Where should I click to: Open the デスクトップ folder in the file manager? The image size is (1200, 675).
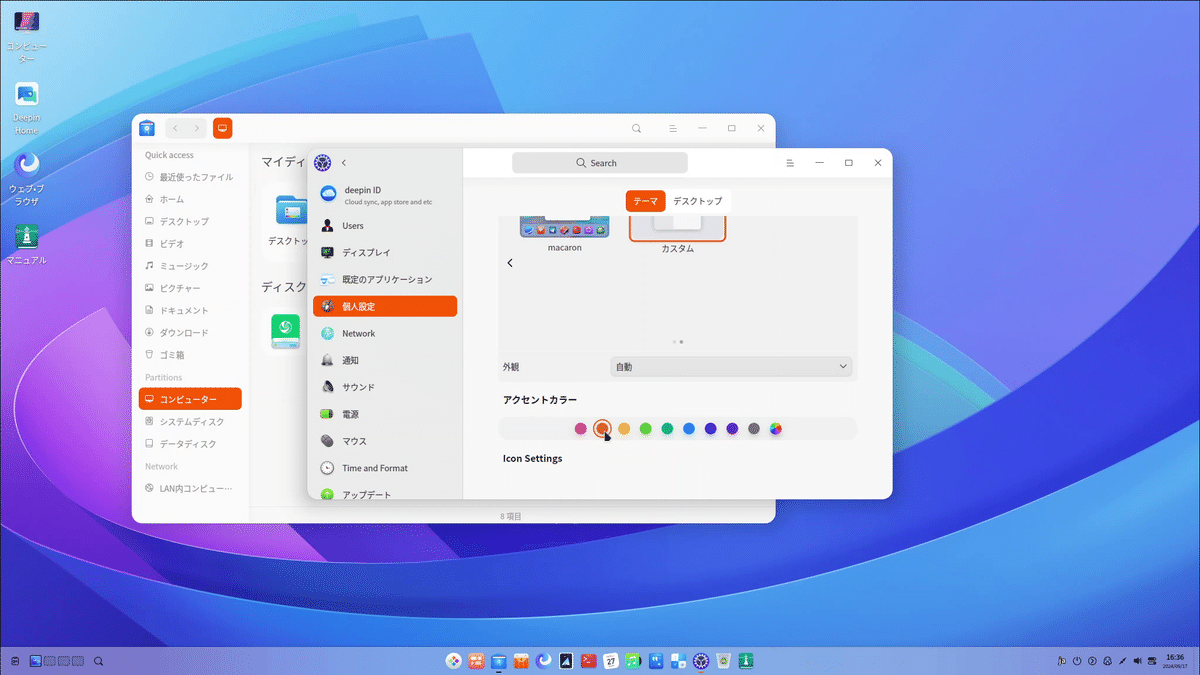coord(290,220)
